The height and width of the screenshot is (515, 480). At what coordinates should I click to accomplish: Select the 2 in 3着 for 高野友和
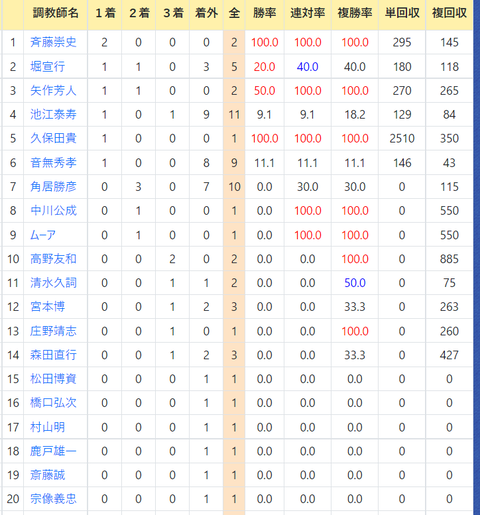pos(172,259)
